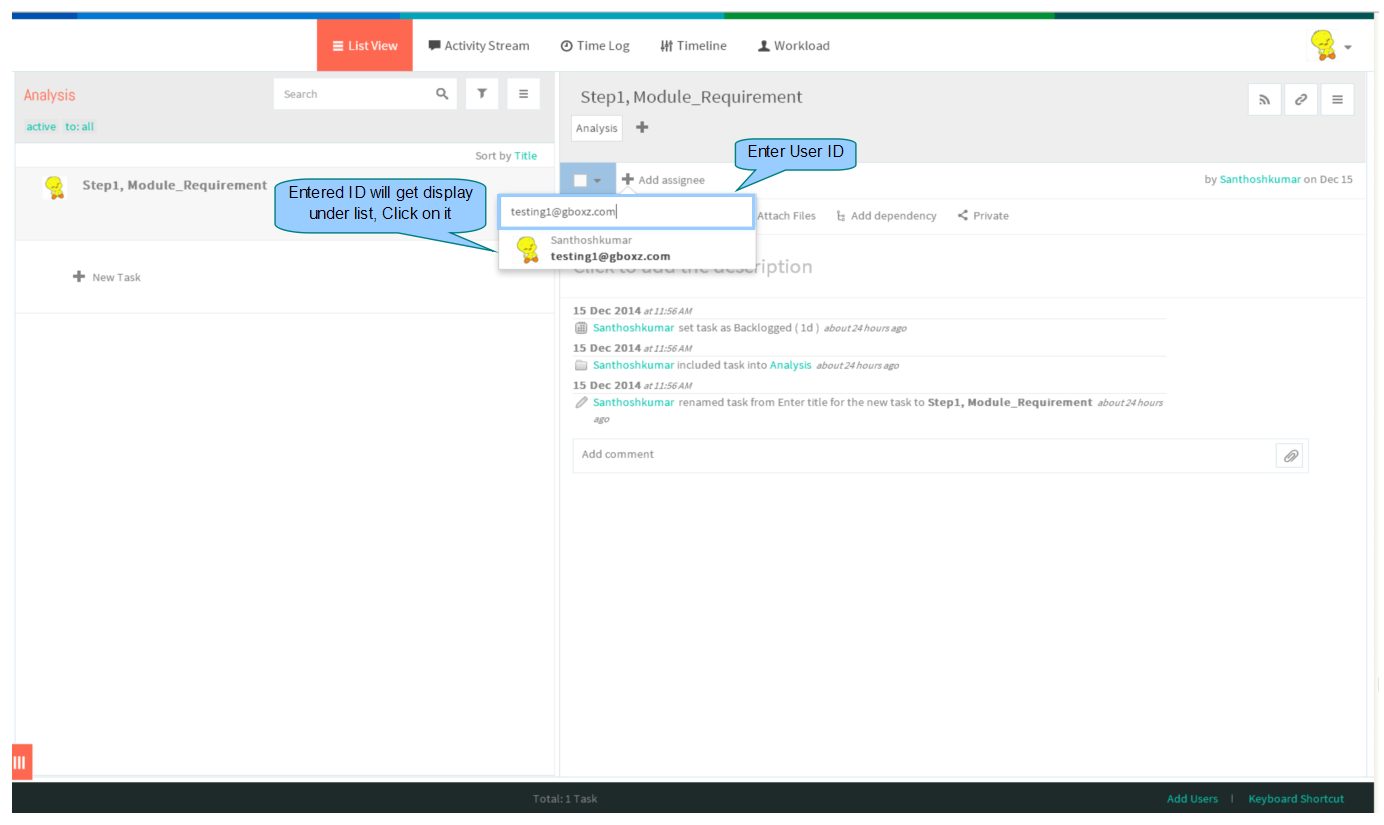1384x825 pixels.
Task: Click the RSS follow icon button
Action: click(1265, 99)
